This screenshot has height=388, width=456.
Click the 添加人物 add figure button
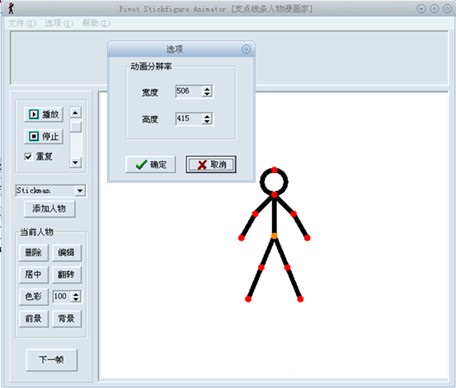coord(49,209)
